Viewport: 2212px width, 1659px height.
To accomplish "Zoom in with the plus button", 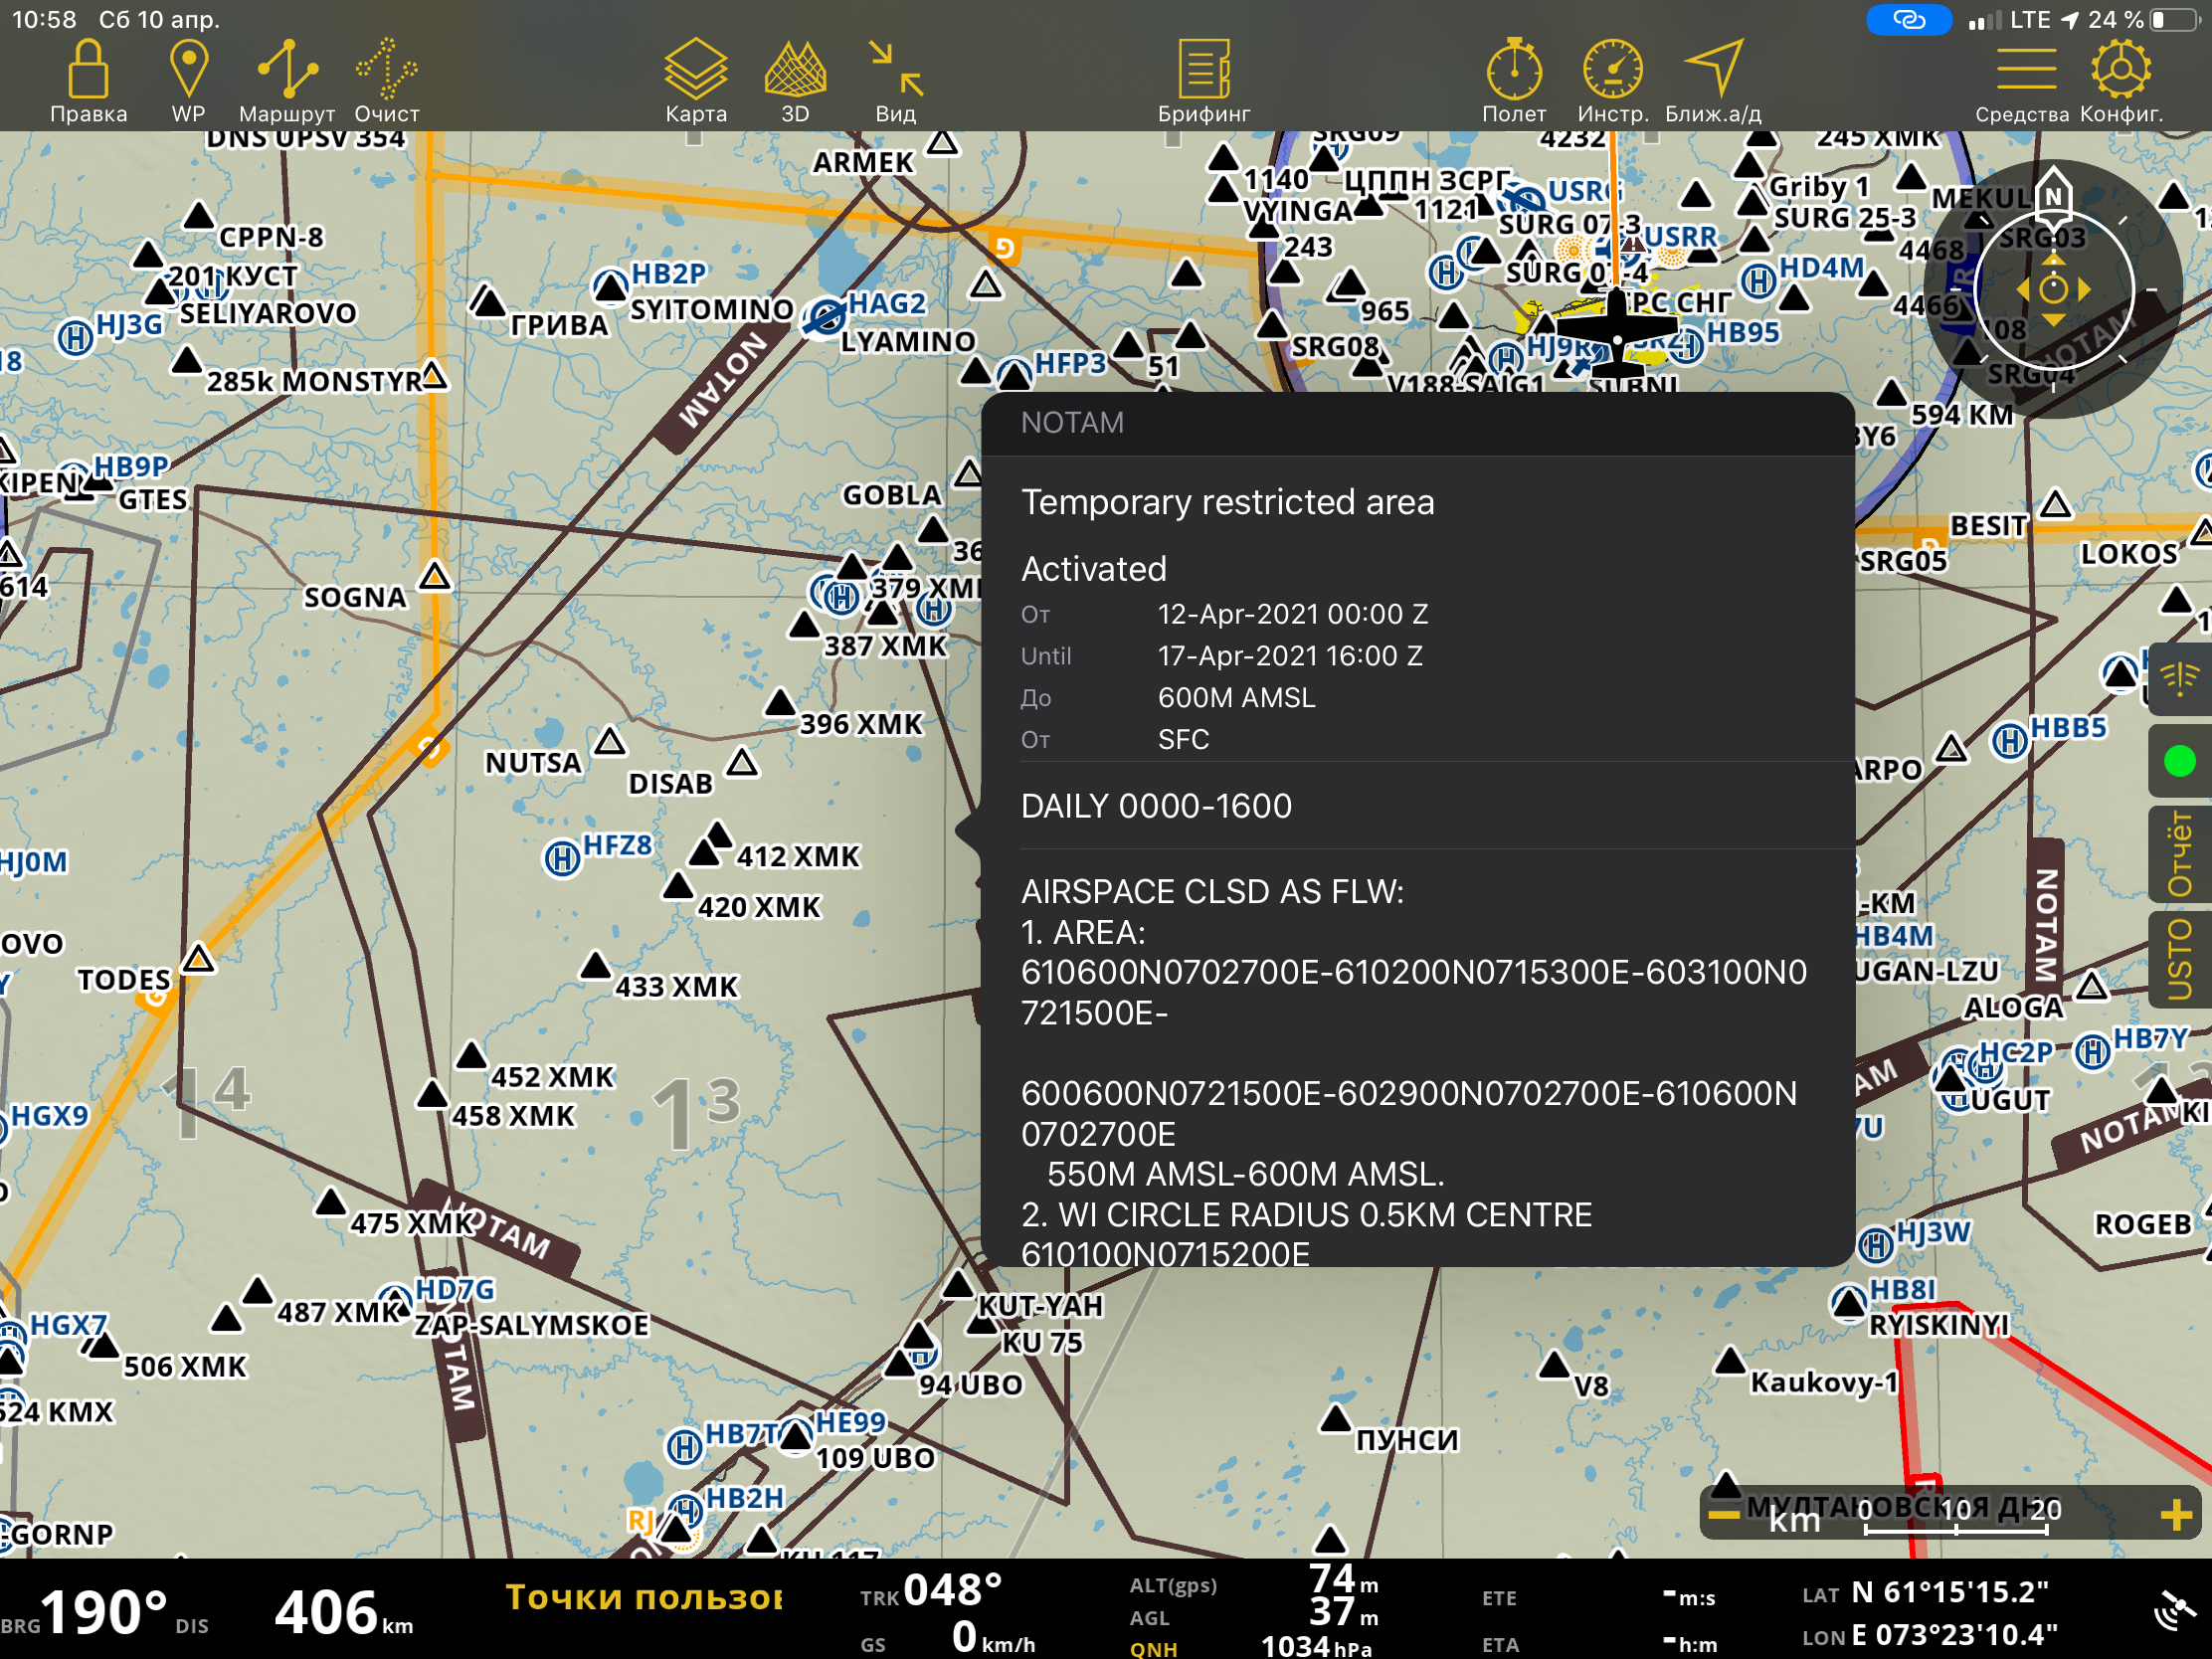I will pos(2176,1515).
